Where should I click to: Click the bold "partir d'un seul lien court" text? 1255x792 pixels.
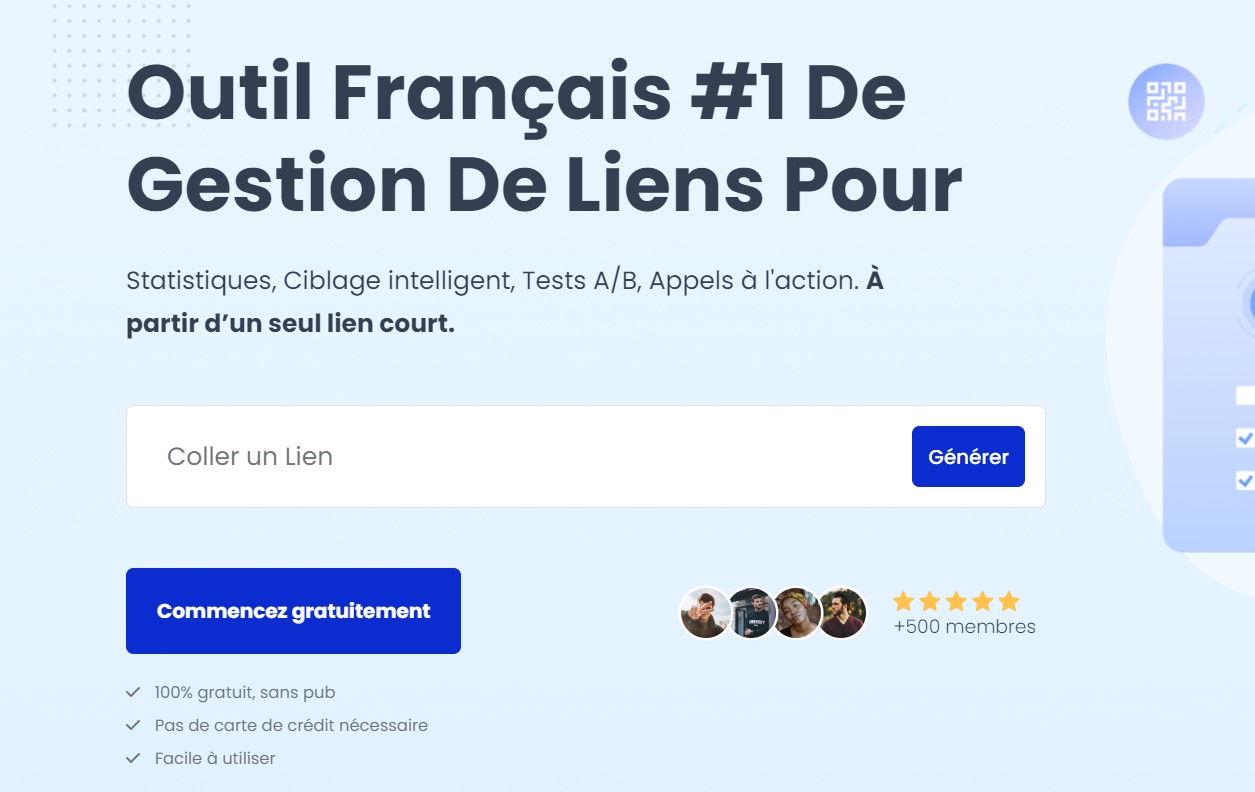[290, 325]
